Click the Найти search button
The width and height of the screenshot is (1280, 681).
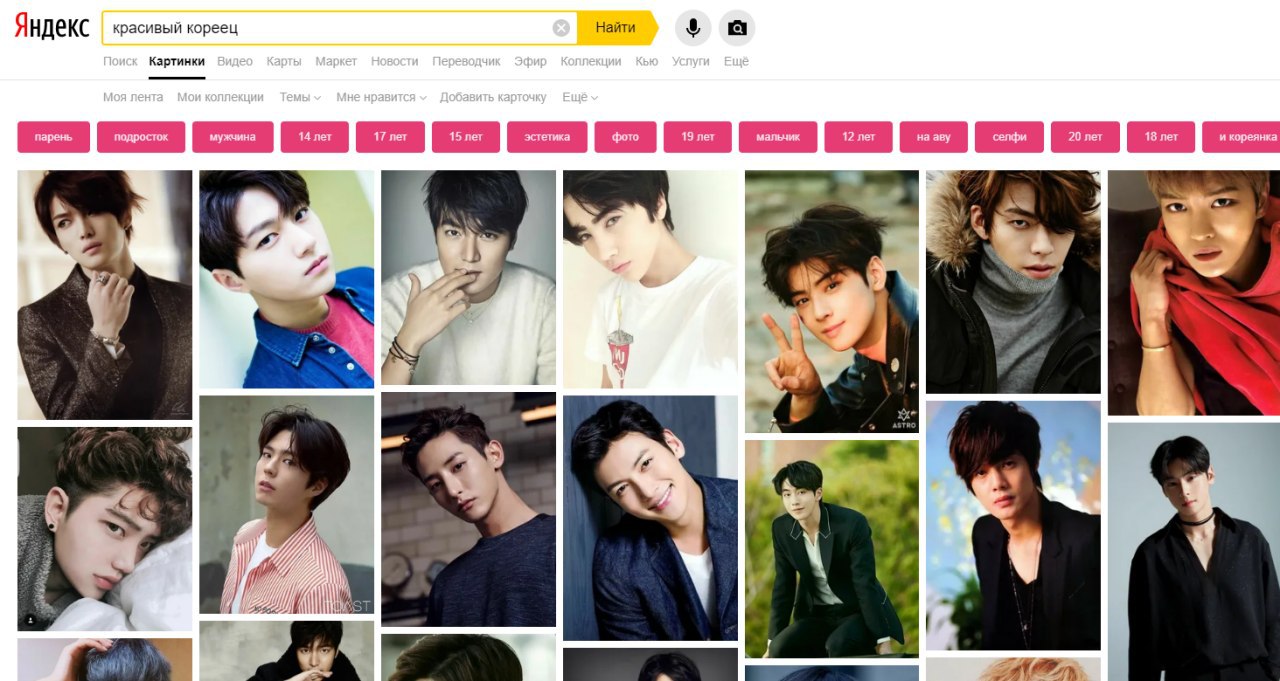pos(616,28)
